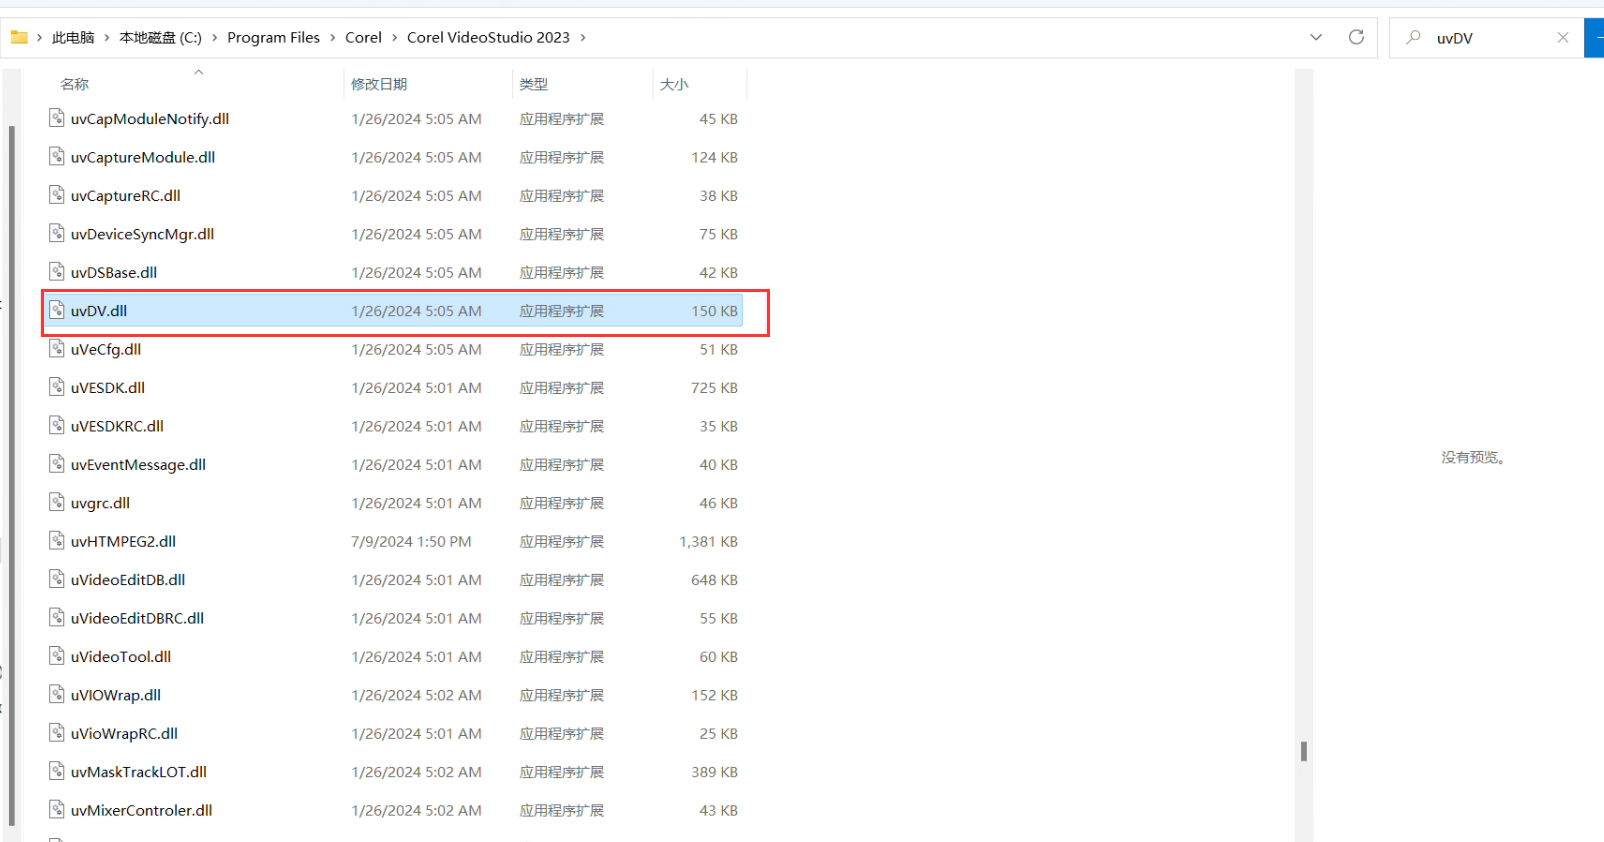Expand chevron after Corel breadcrumb

click(x=394, y=38)
